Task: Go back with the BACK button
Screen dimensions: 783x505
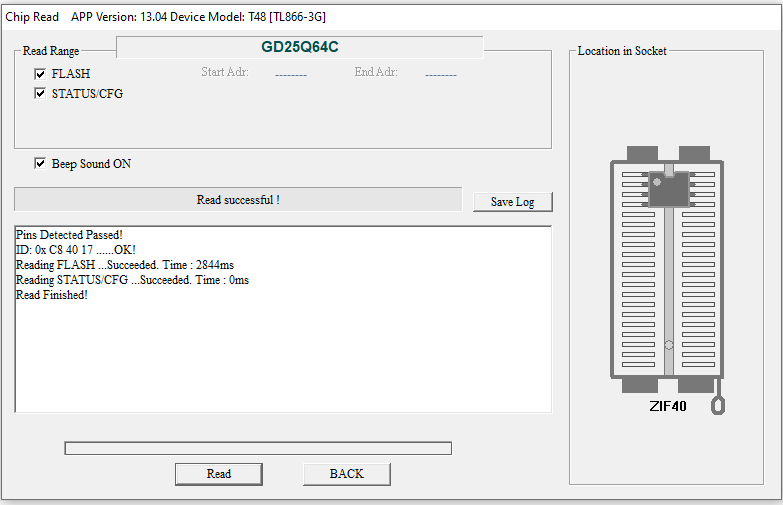Action: tap(346, 474)
